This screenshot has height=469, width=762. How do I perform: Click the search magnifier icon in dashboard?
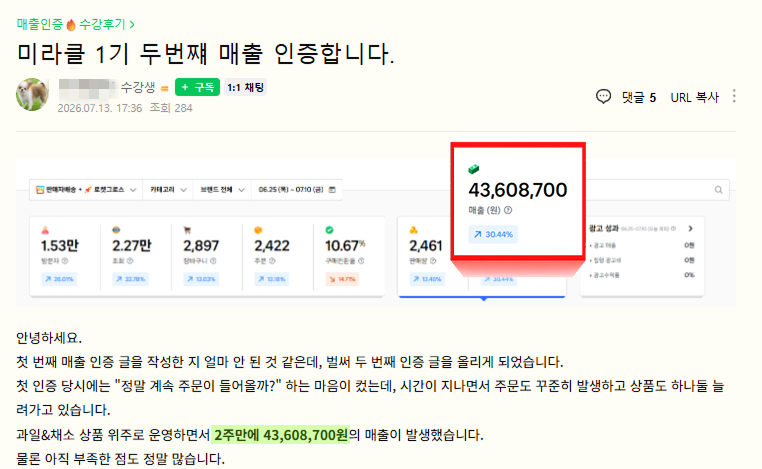pyautogui.click(x=718, y=190)
